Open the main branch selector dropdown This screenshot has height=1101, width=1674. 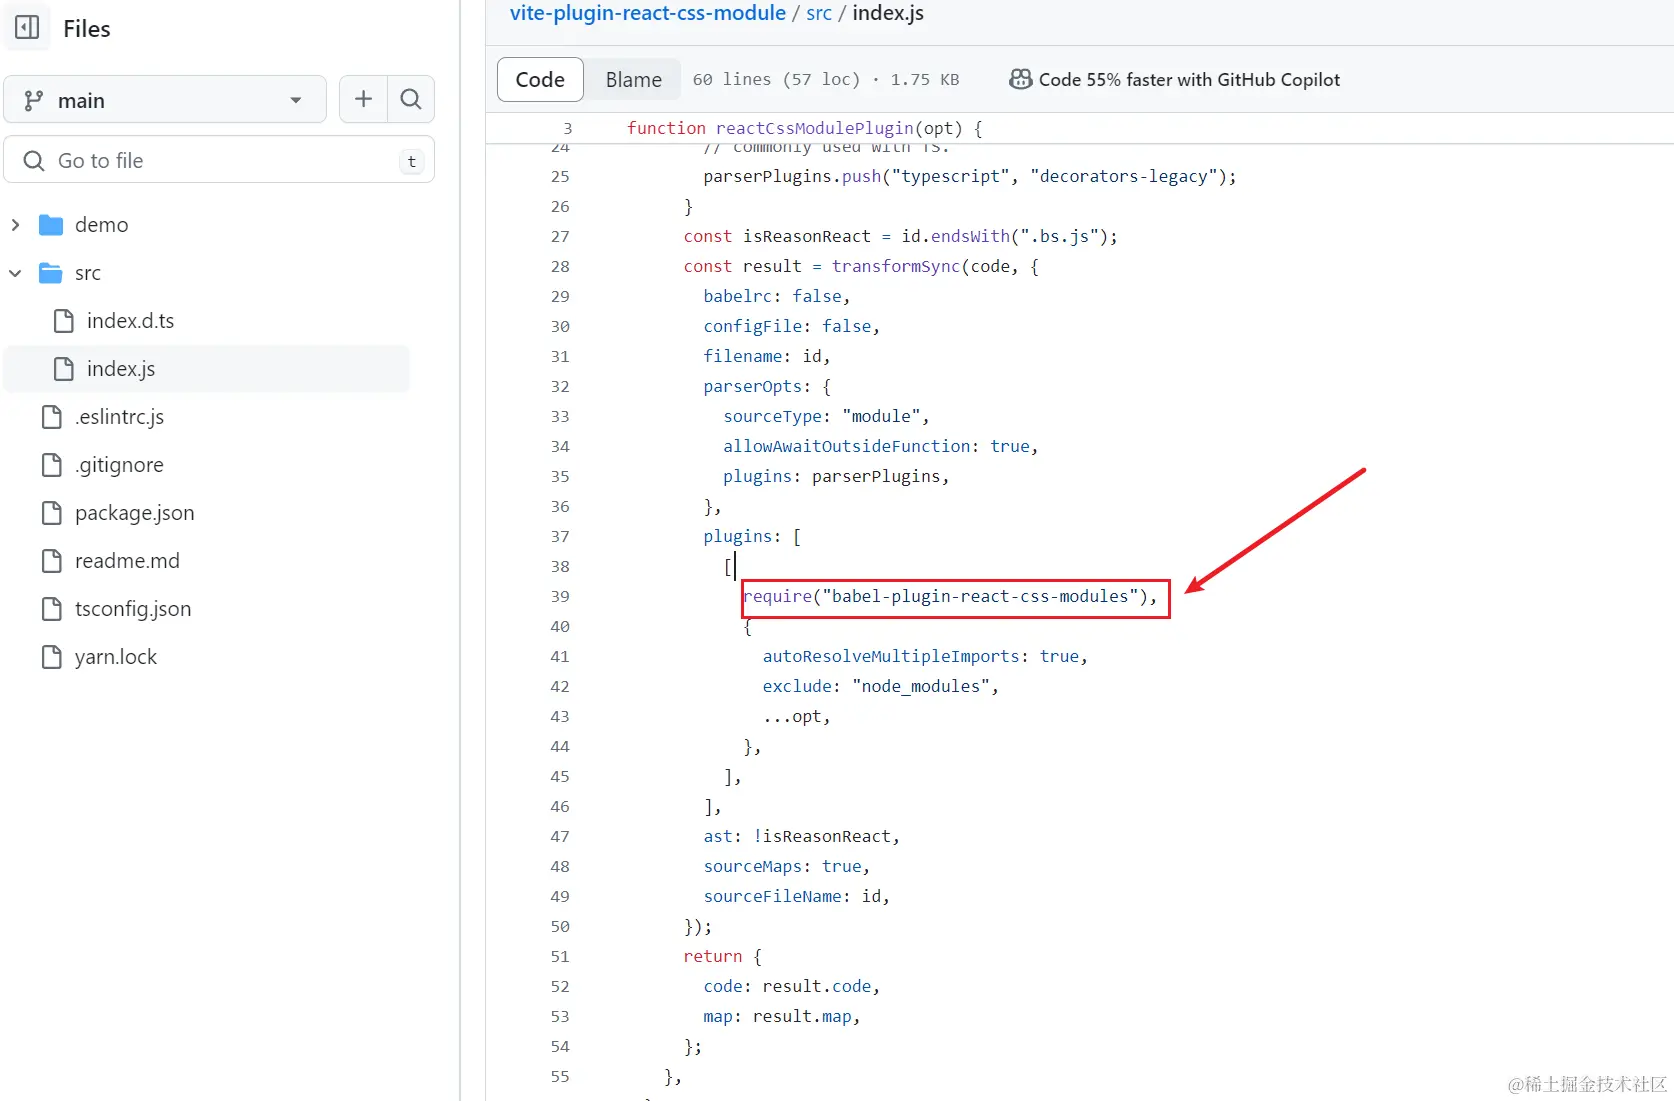pyautogui.click(x=165, y=100)
